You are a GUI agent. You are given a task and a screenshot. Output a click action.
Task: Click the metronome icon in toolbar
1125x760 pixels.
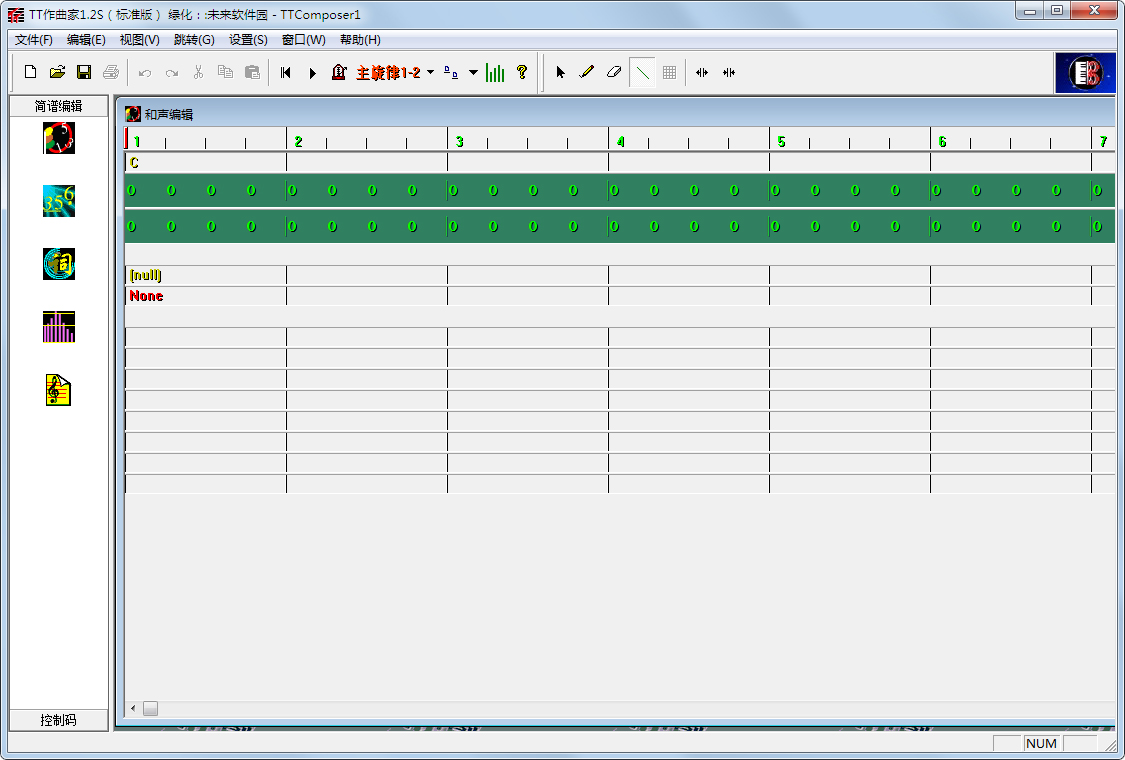[x=339, y=72]
